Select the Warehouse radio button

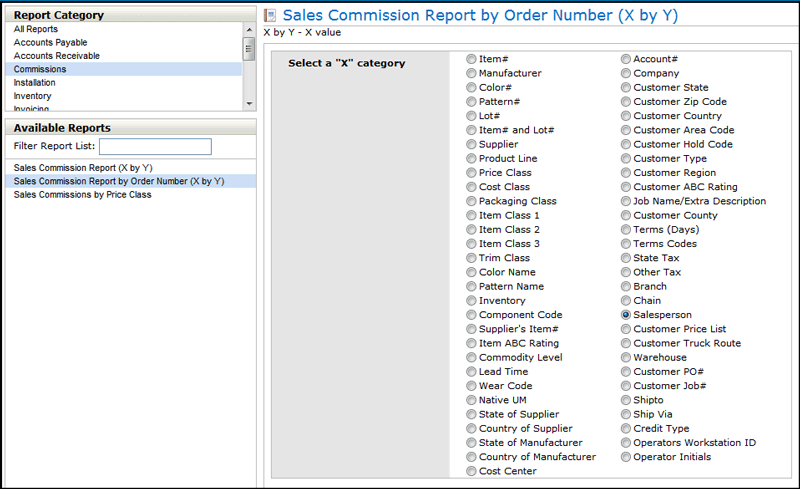click(x=626, y=358)
